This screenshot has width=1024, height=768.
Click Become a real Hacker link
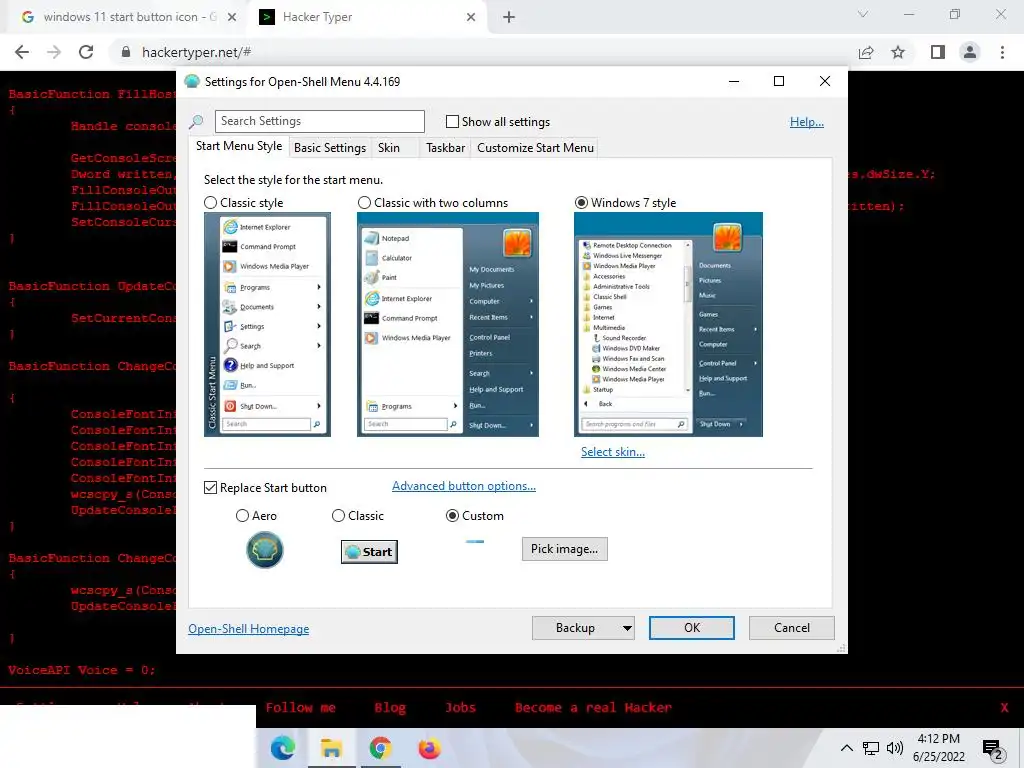[x=593, y=708]
